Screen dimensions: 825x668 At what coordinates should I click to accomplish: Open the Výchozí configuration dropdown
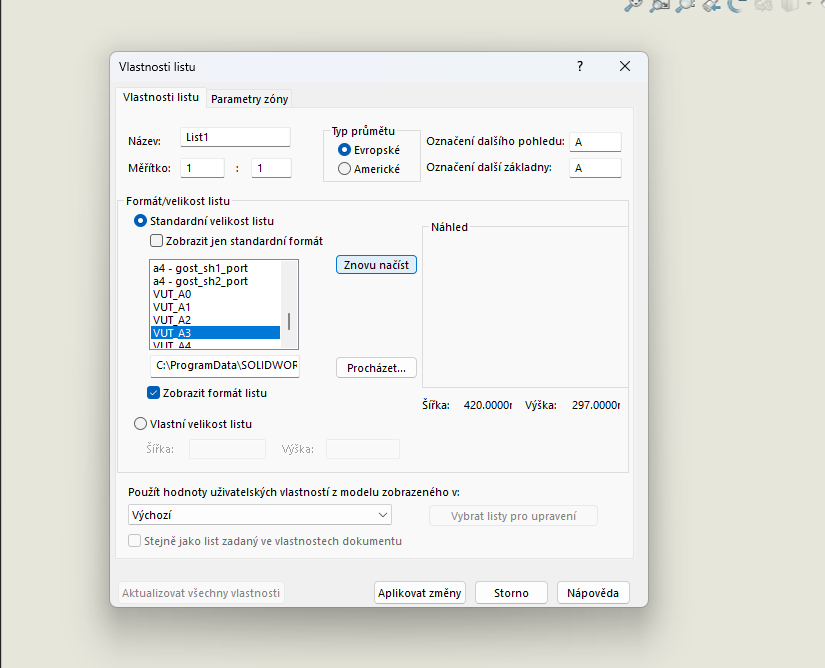260,515
